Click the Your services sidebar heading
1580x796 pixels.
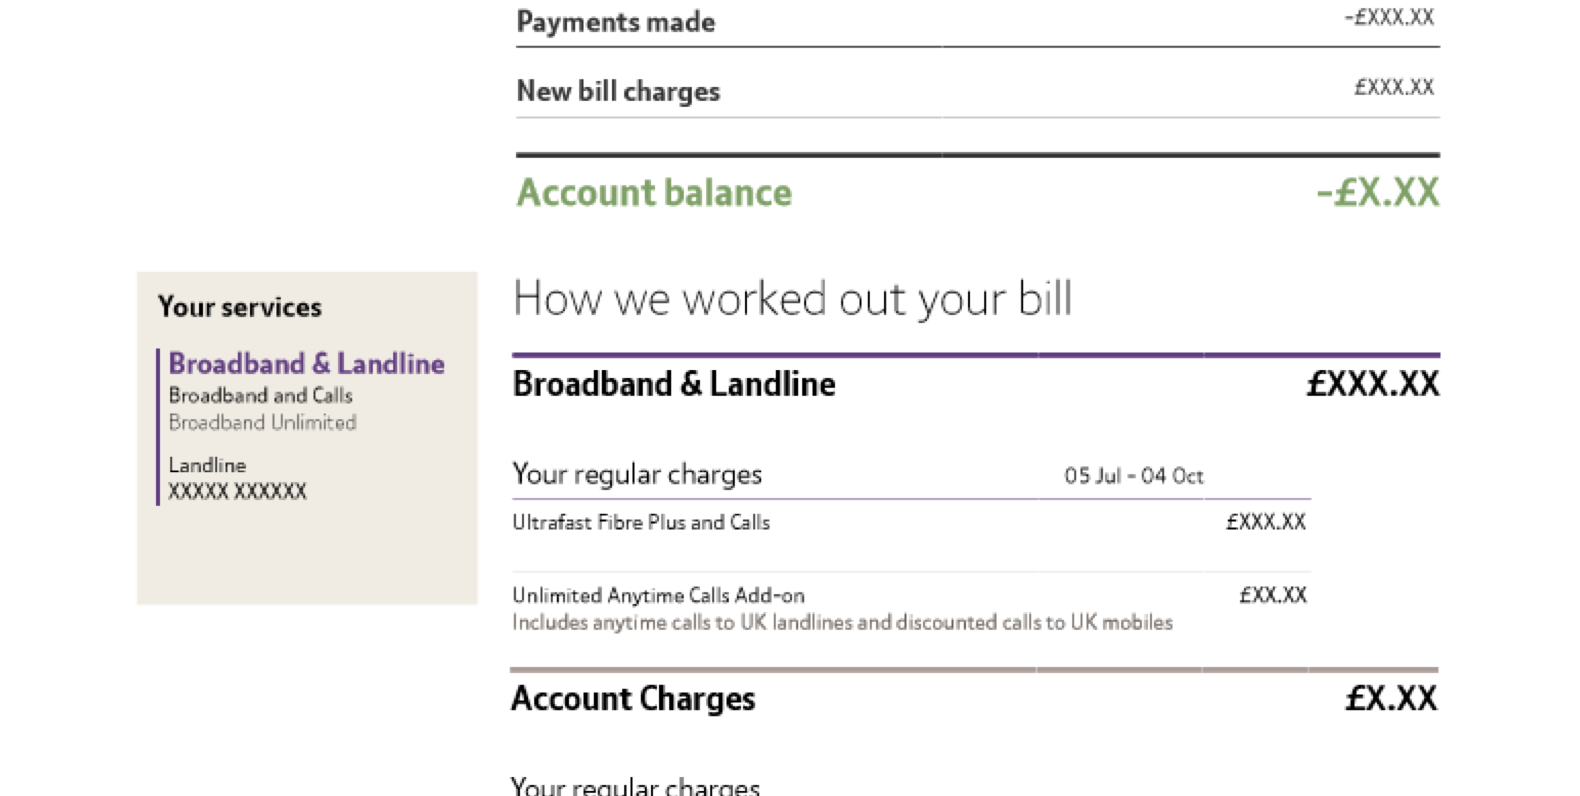(x=240, y=307)
